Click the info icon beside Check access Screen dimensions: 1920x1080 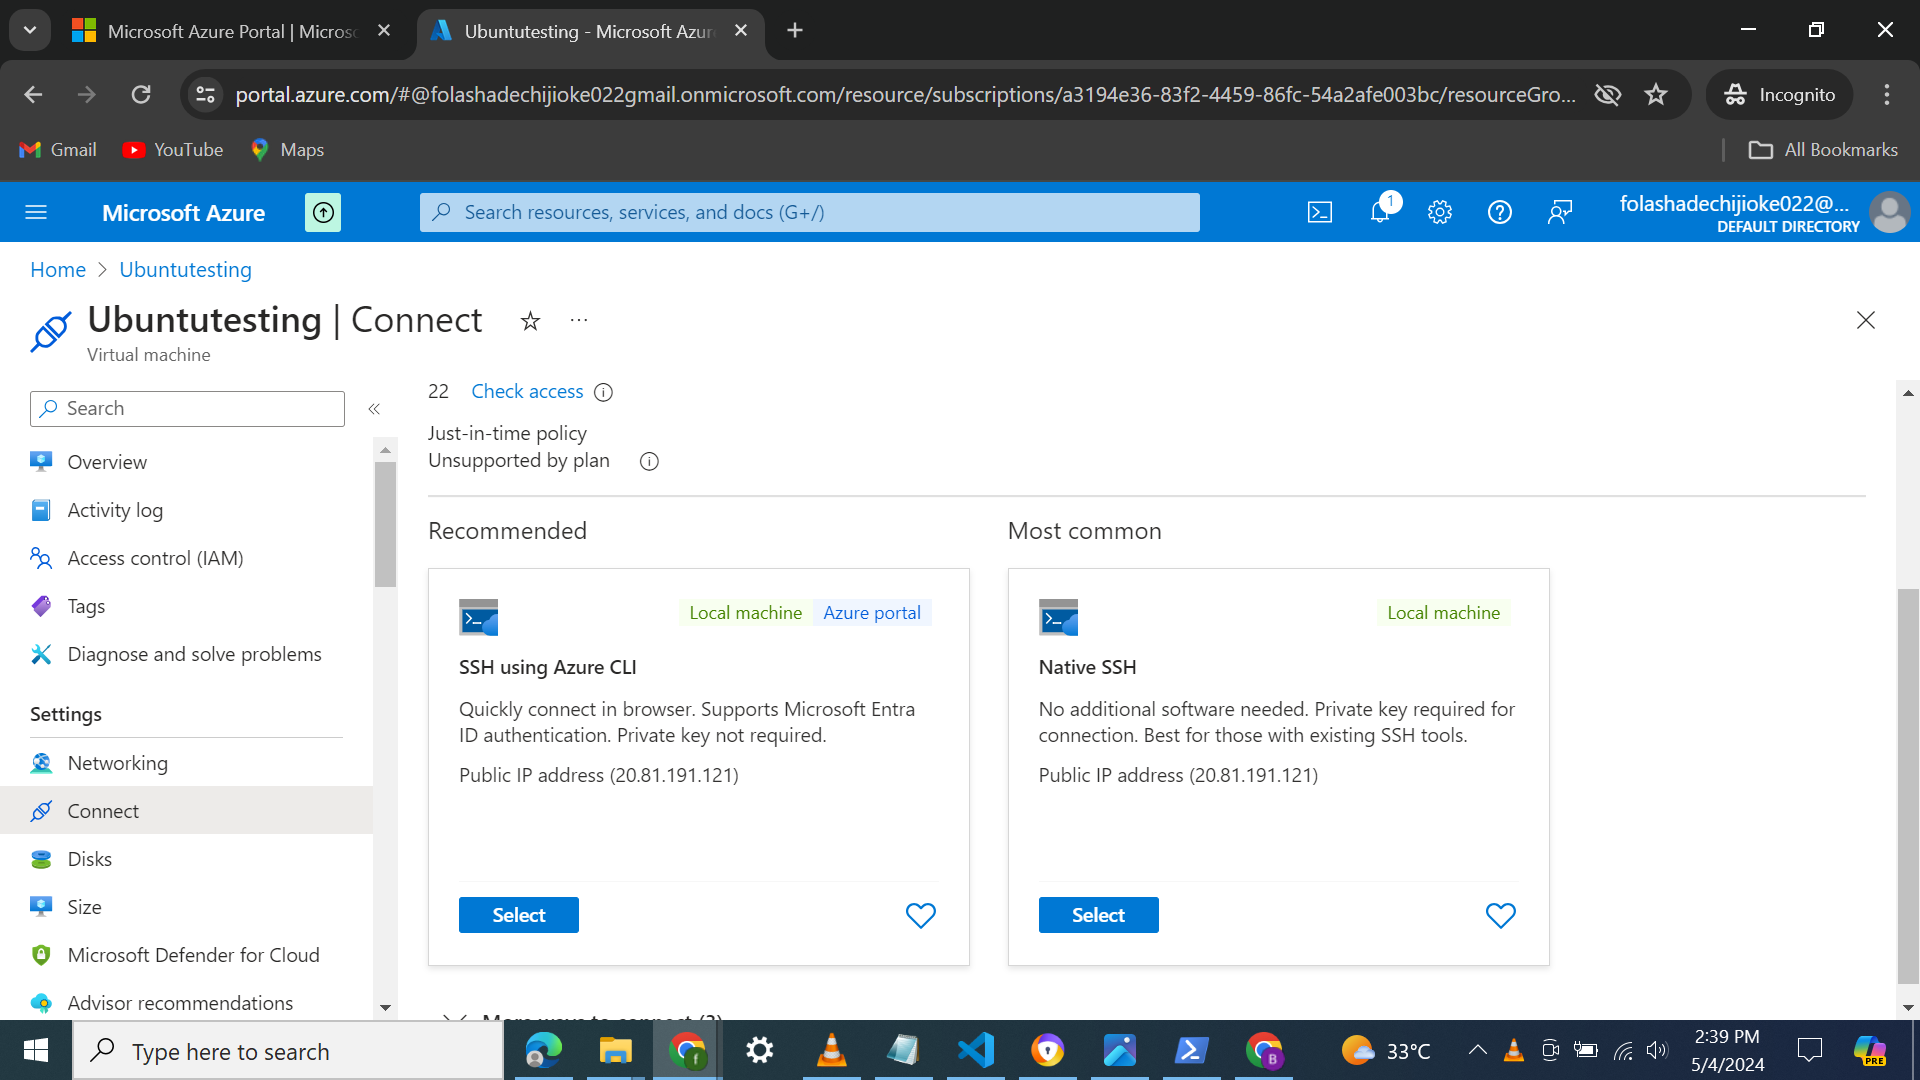603,392
